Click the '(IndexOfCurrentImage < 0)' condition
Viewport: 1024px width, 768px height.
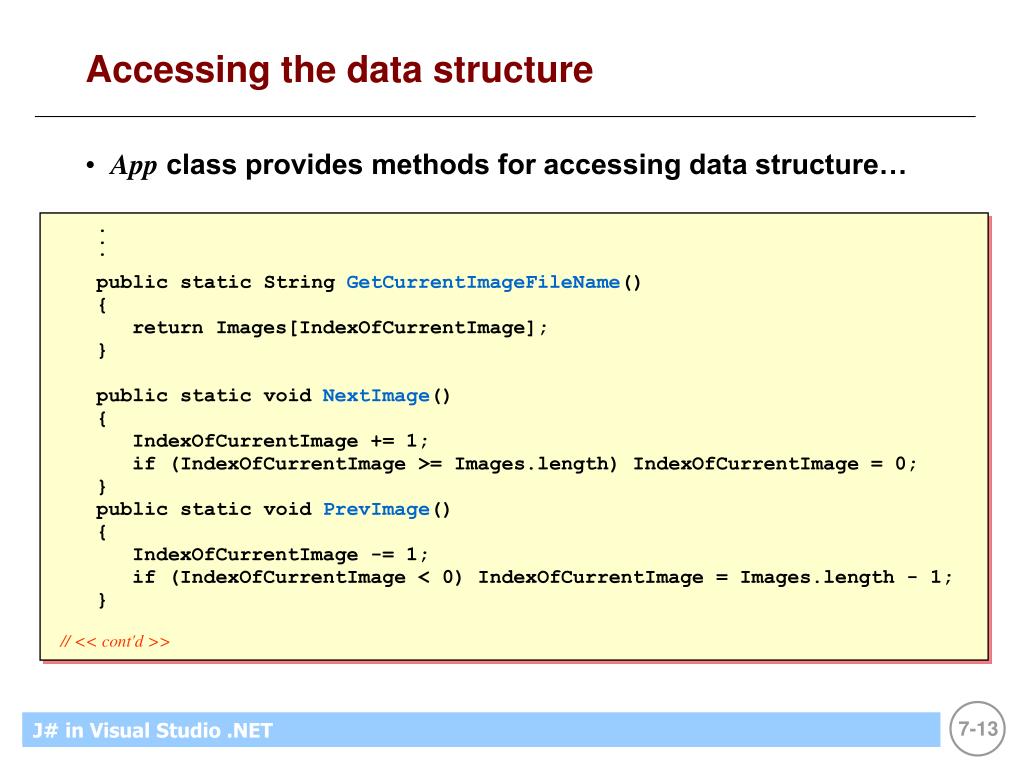point(316,577)
